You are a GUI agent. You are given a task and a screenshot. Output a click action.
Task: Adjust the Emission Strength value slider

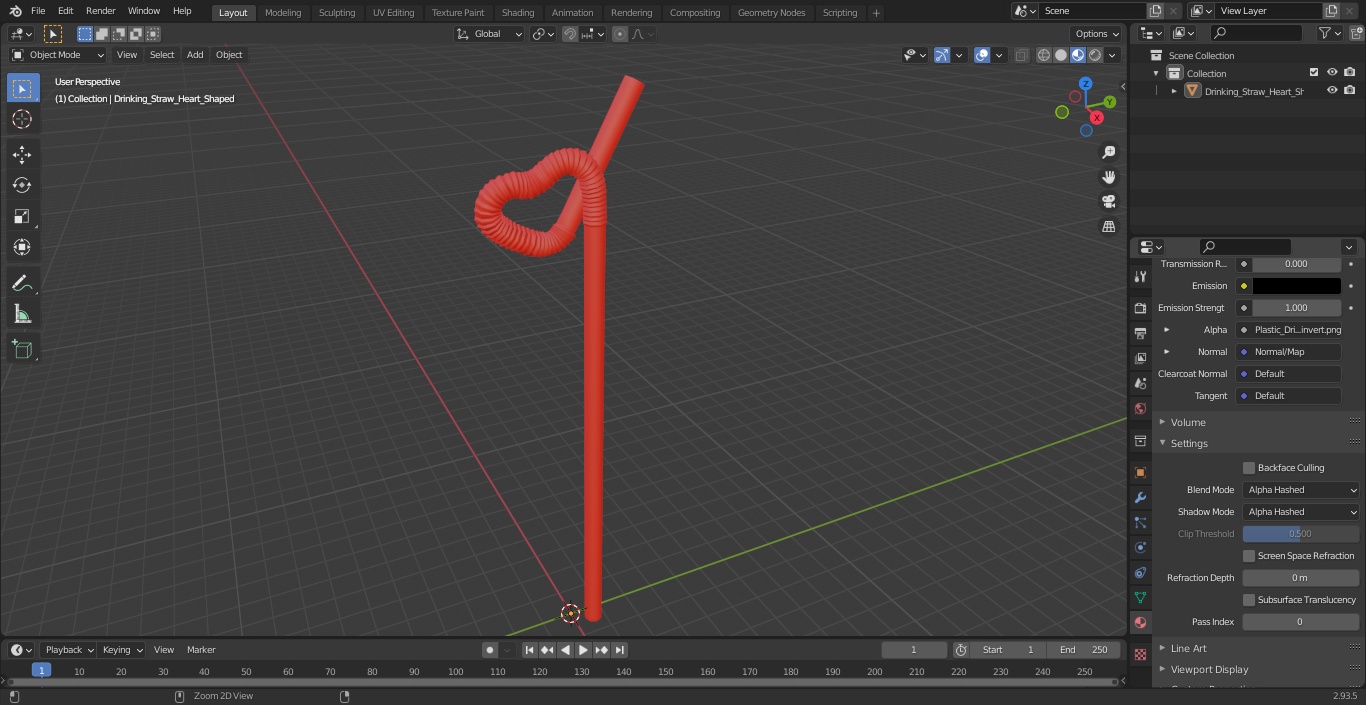click(x=1297, y=308)
